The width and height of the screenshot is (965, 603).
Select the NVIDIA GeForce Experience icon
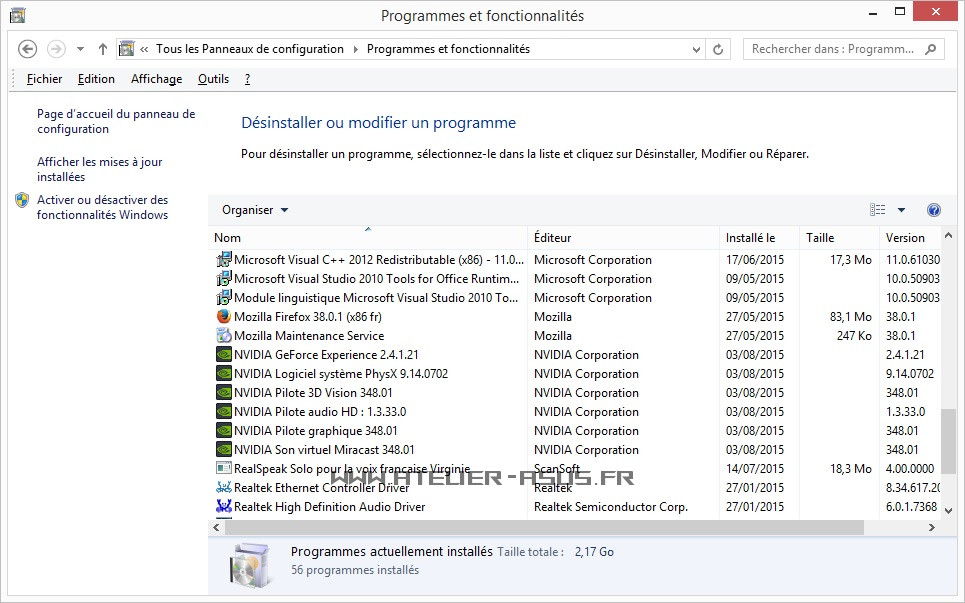pyautogui.click(x=224, y=355)
